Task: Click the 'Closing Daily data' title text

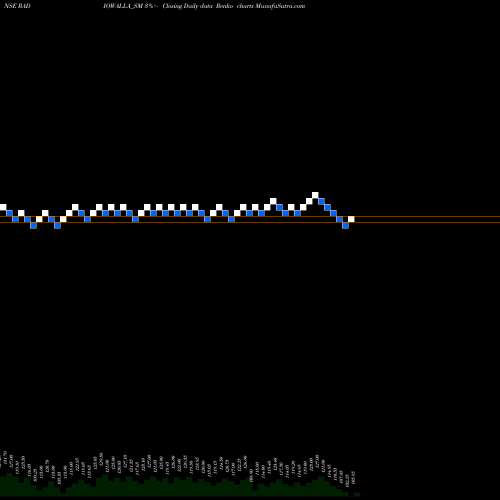Action: (x=188, y=6)
